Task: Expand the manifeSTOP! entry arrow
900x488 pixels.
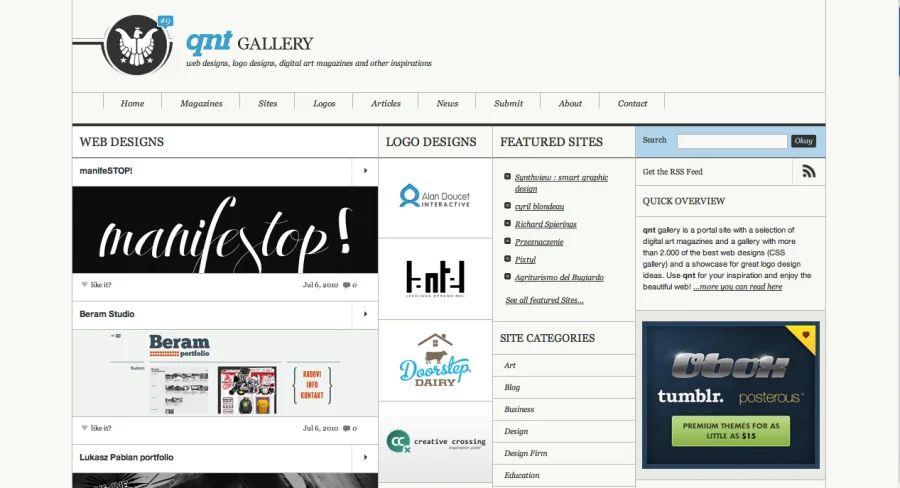Action: pyautogui.click(x=365, y=171)
